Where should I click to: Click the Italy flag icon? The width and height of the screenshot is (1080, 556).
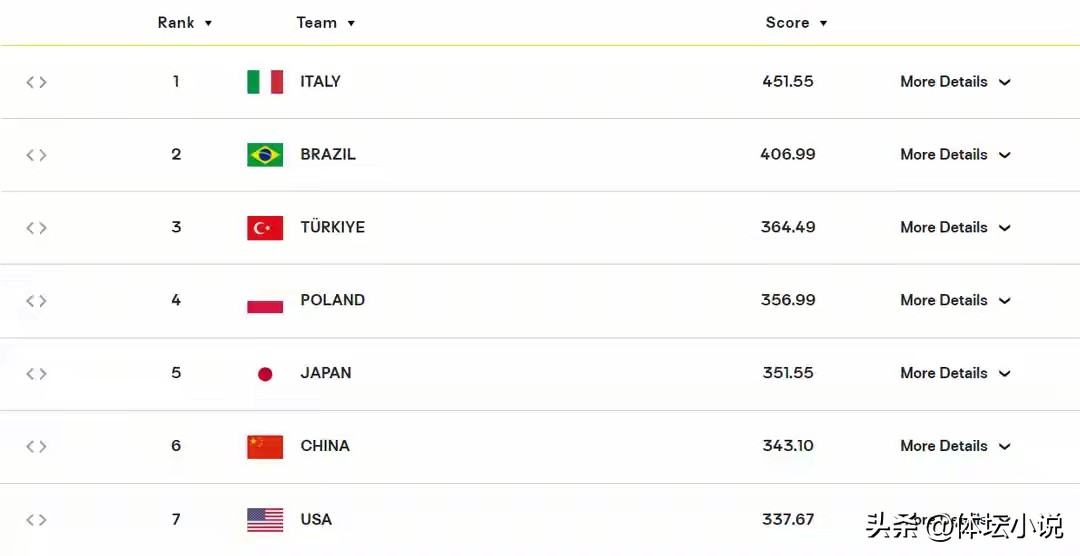[x=265, y=82]
